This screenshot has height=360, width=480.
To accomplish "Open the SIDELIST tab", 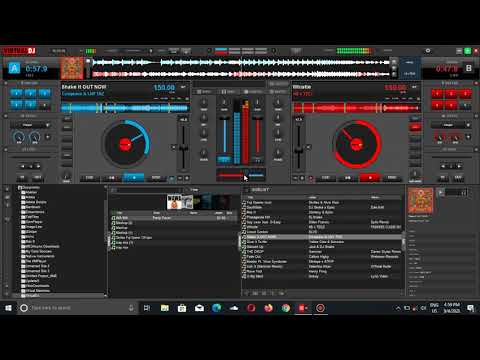I will tap(260, 190).
